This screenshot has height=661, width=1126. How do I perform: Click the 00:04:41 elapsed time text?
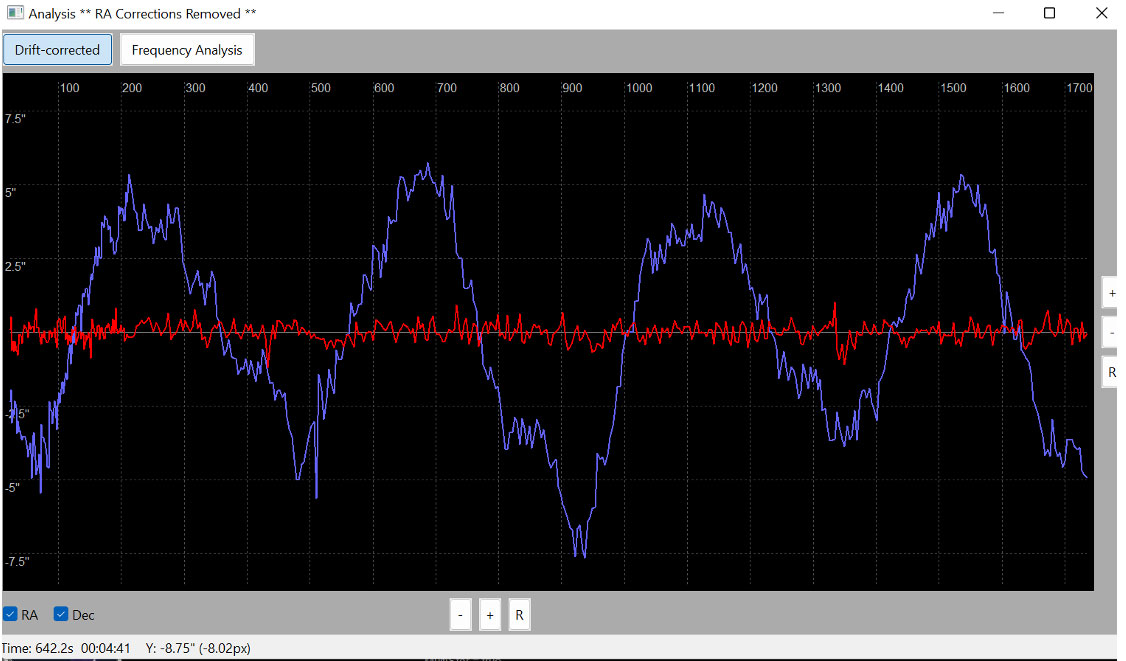106,648
